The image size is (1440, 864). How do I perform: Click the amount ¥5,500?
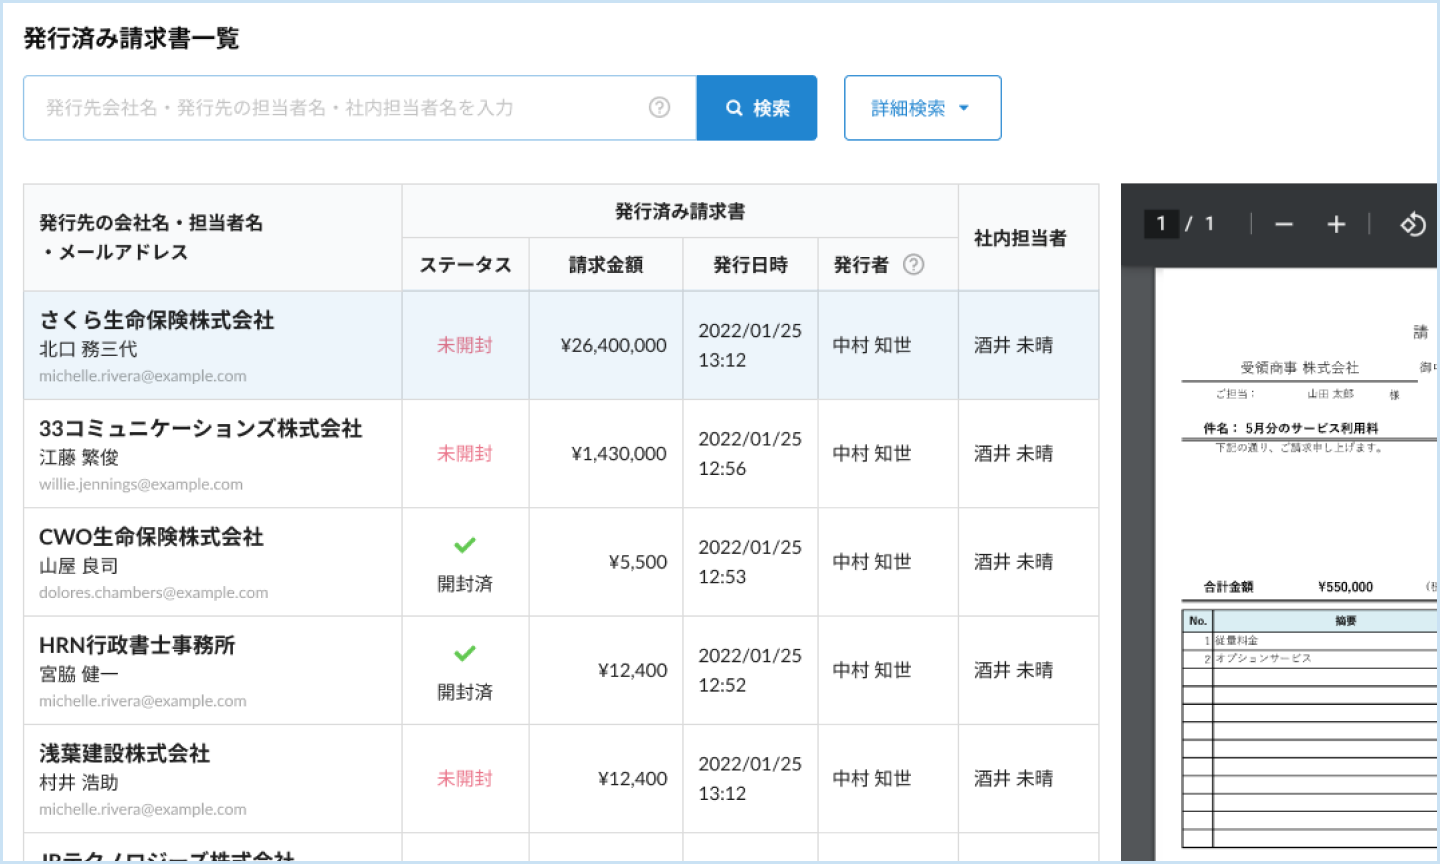[638, 562]
